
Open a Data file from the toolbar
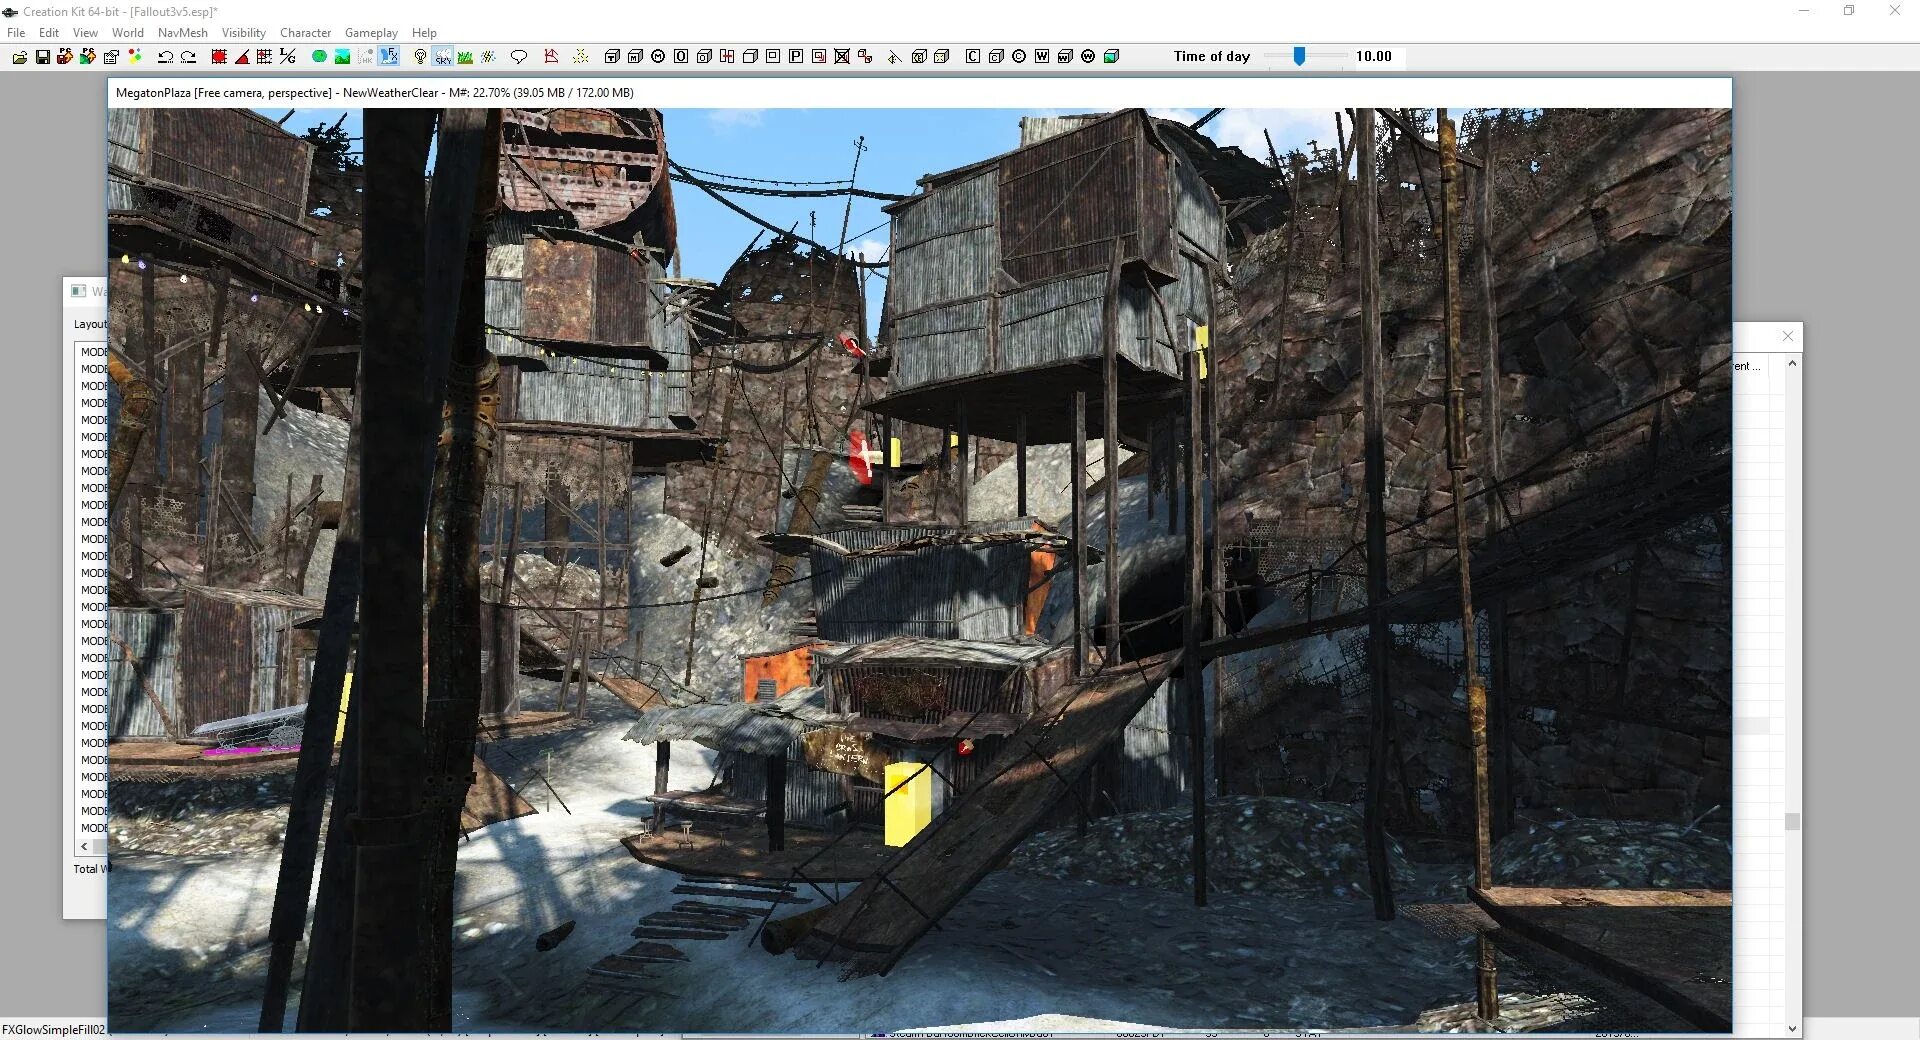(18, 56)
